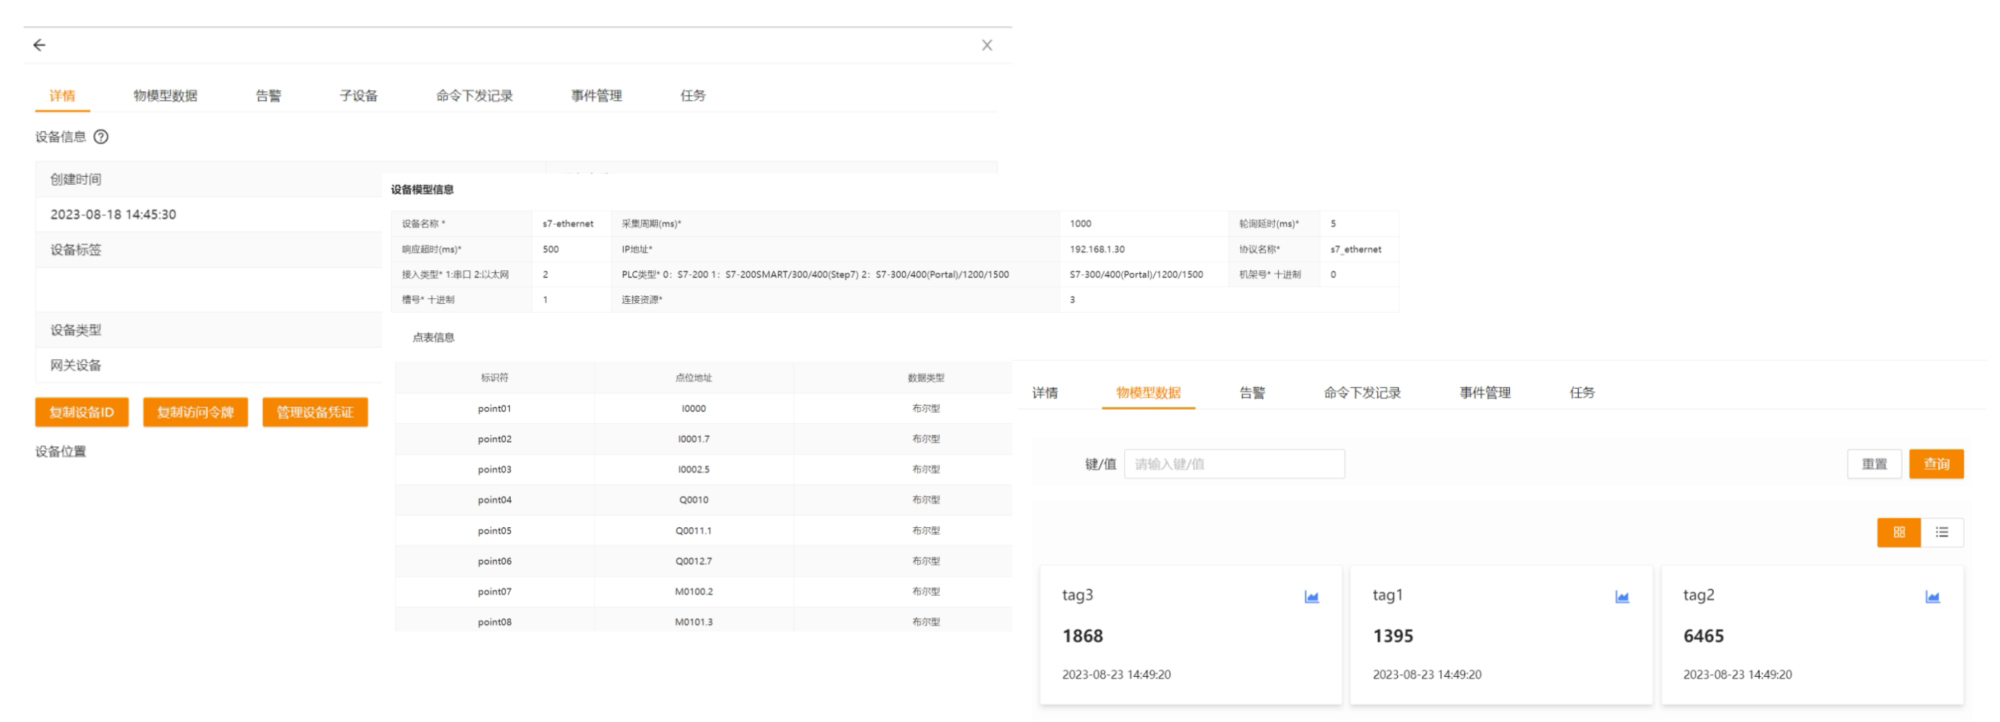Open the chart icon on tag2 card
The image size is (2000, 722).
click(x=1932, y=597)
